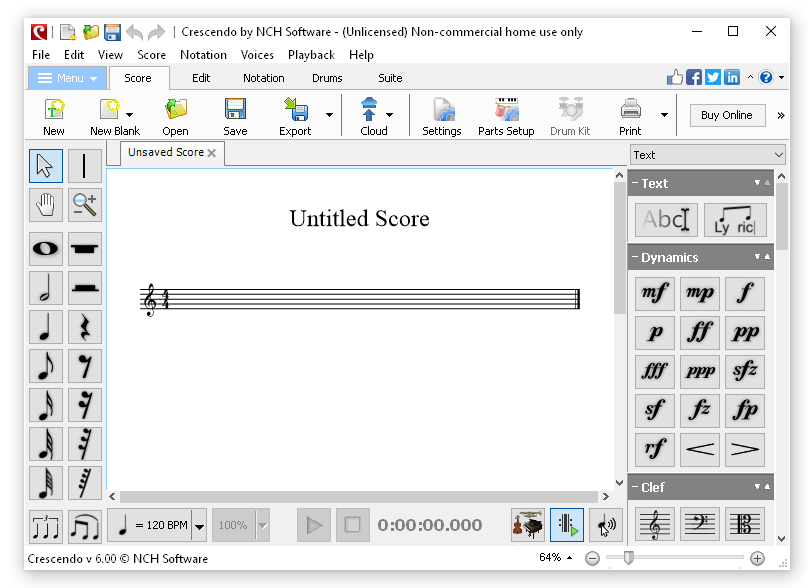Choose the quarter note tool
This screenshot has height=588, width=808.
coord(46,327)
